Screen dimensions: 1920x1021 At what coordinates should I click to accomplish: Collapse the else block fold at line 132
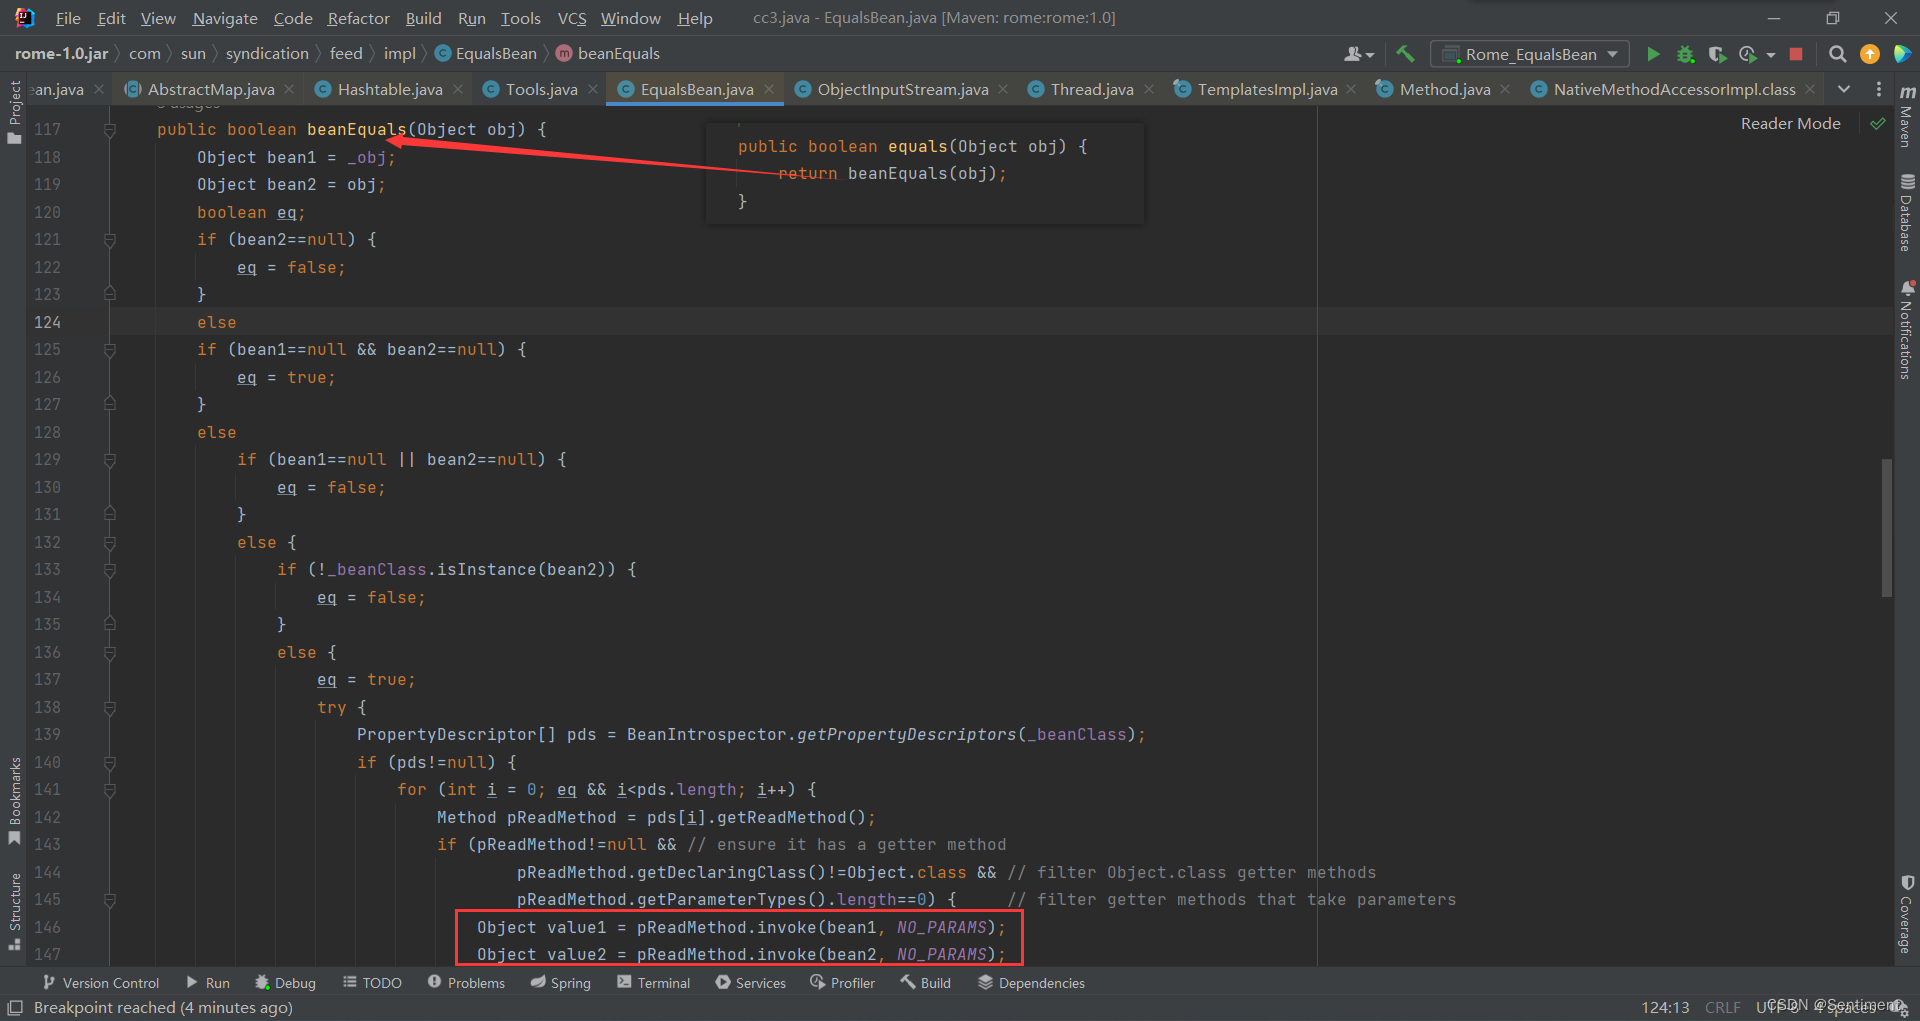110,542
